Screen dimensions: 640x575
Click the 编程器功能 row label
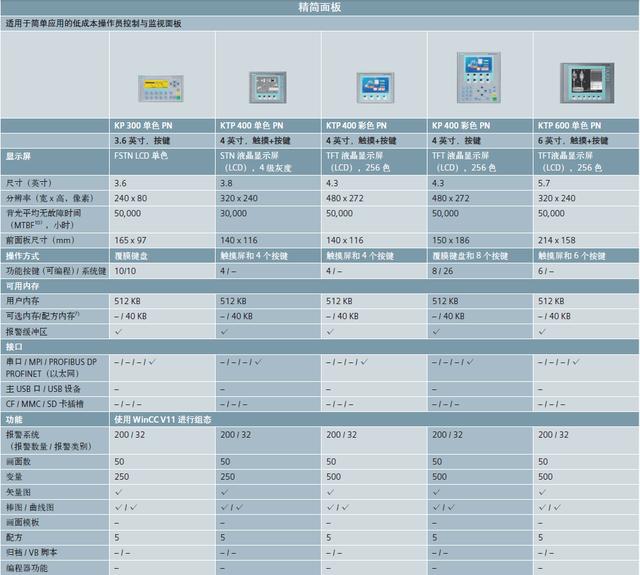[x=27, y=568]
